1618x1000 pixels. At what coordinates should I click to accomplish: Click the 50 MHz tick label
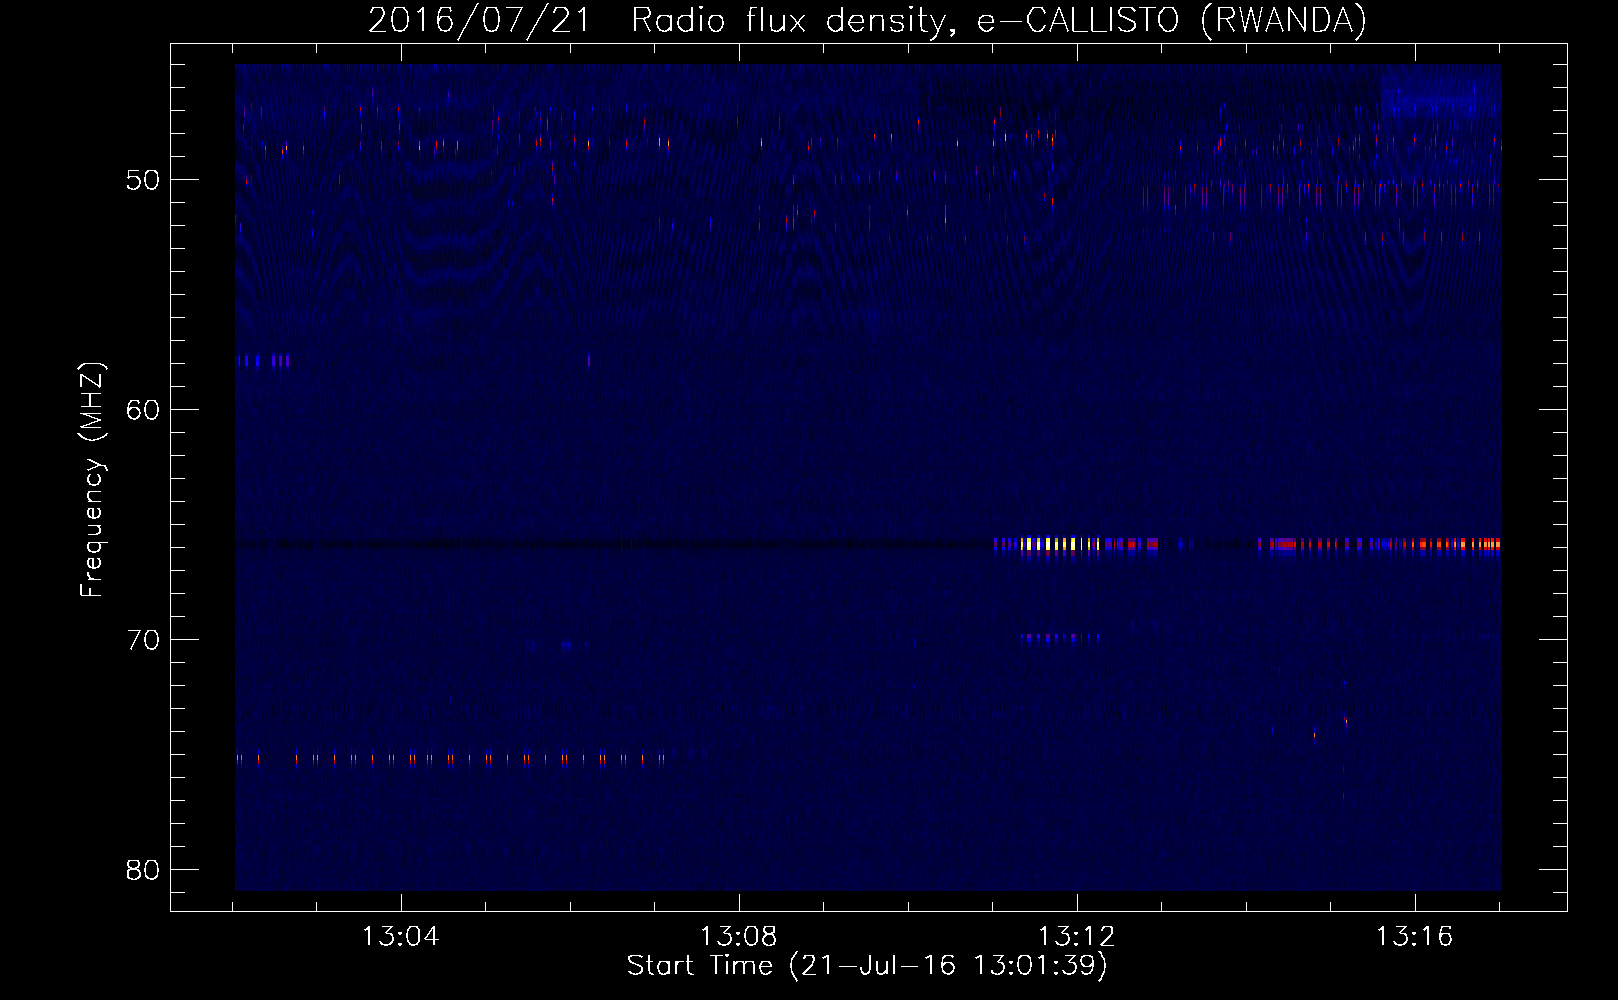143,180
